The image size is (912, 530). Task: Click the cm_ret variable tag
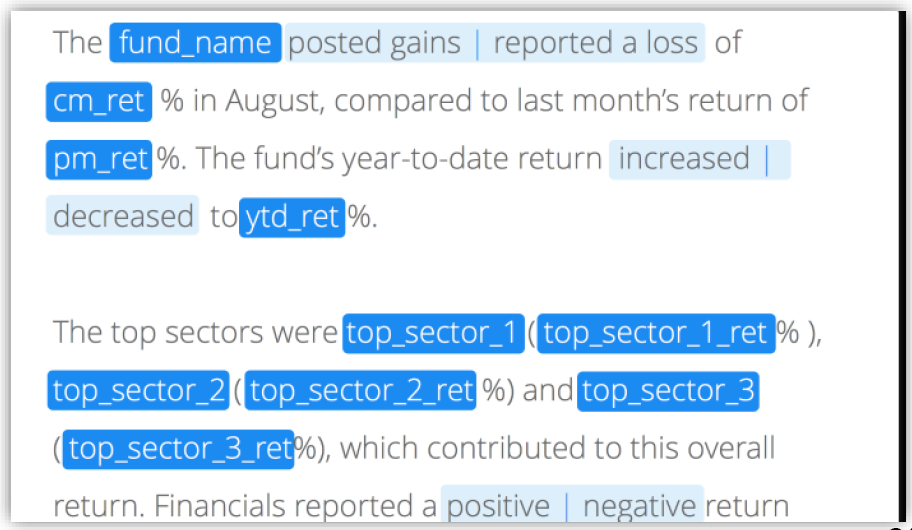99,101
